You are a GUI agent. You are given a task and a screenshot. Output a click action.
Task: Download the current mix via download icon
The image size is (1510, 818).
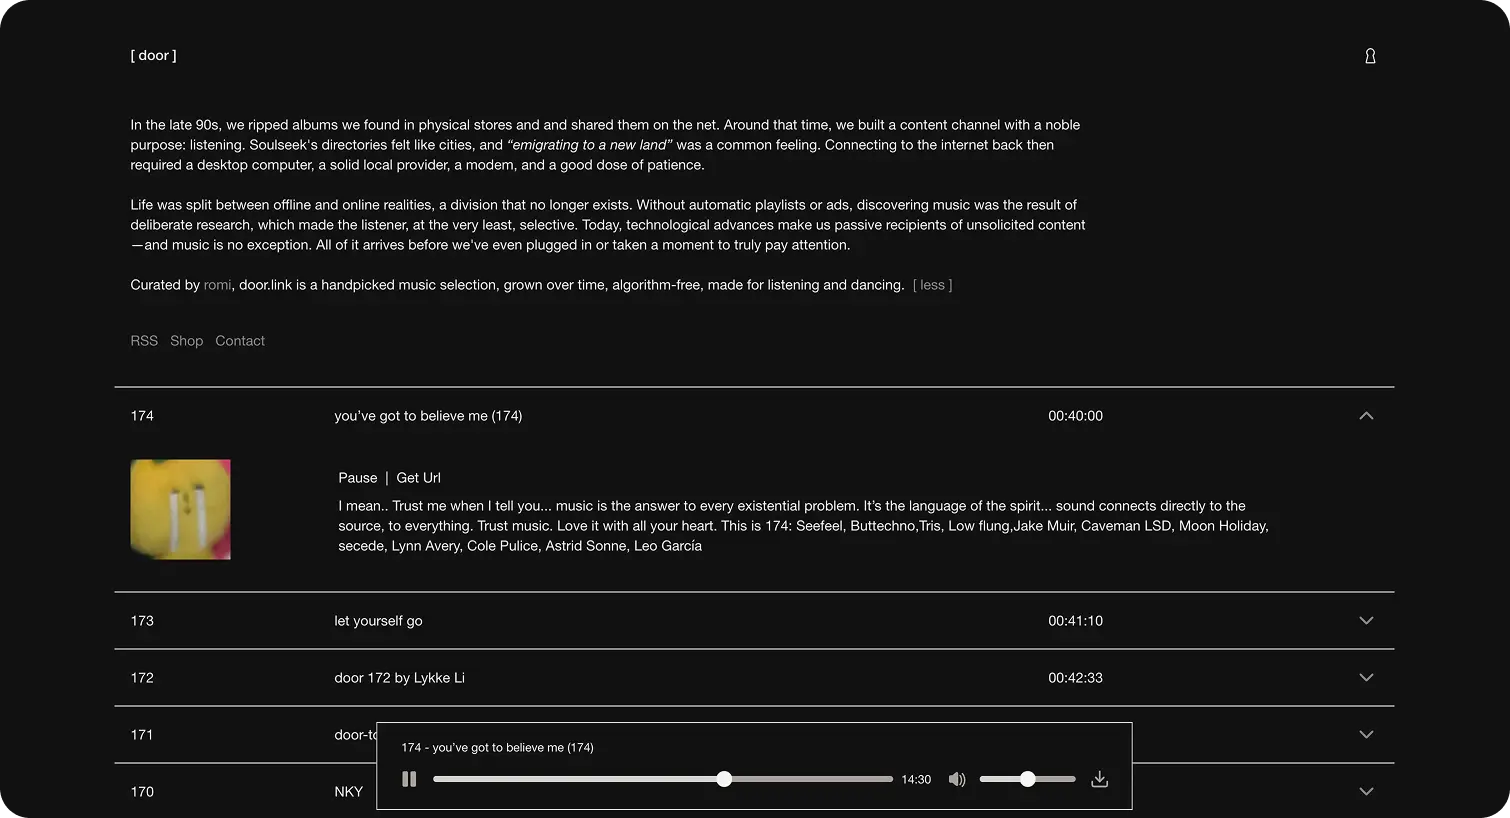(x=1099, y=779)
